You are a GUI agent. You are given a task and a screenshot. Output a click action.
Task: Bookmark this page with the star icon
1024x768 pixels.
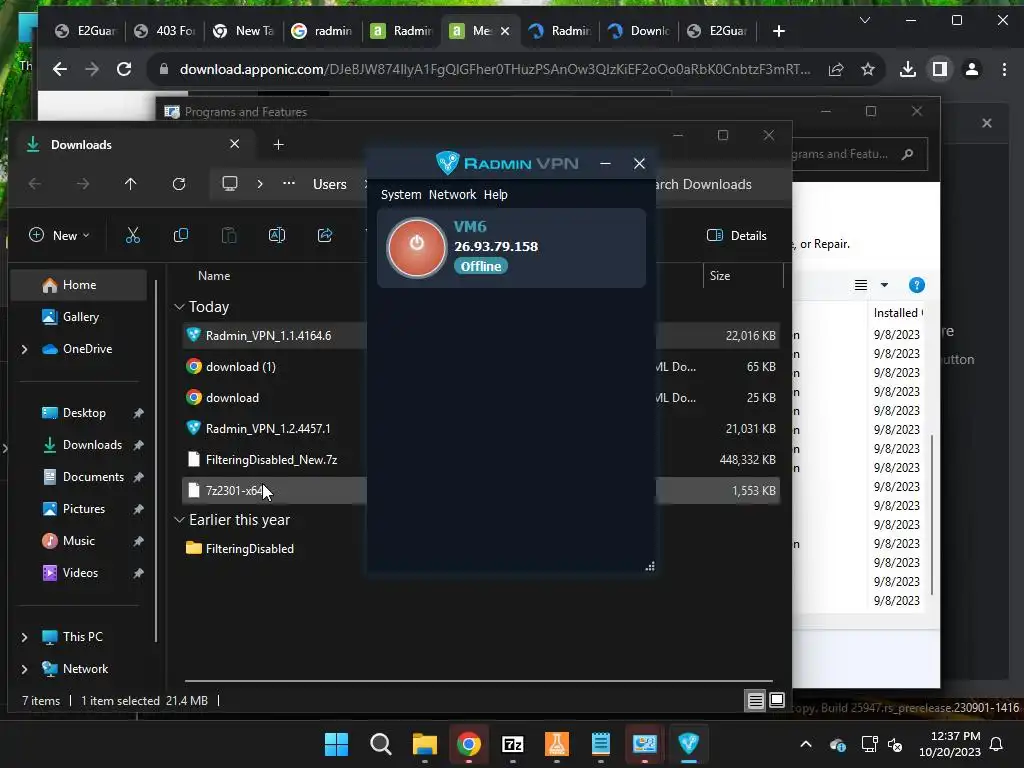point(867,69)
